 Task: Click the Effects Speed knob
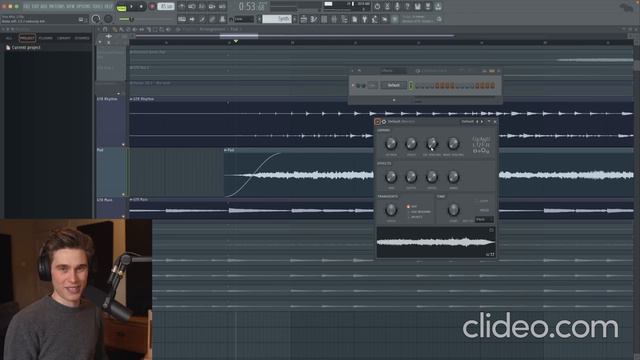tap(431, 177)
